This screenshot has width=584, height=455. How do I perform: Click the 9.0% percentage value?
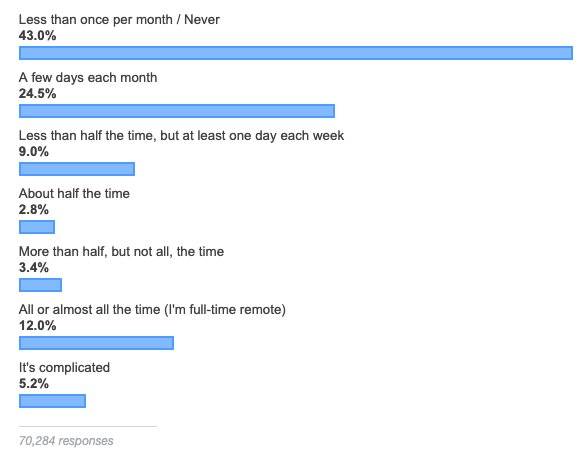coord(34,152)
